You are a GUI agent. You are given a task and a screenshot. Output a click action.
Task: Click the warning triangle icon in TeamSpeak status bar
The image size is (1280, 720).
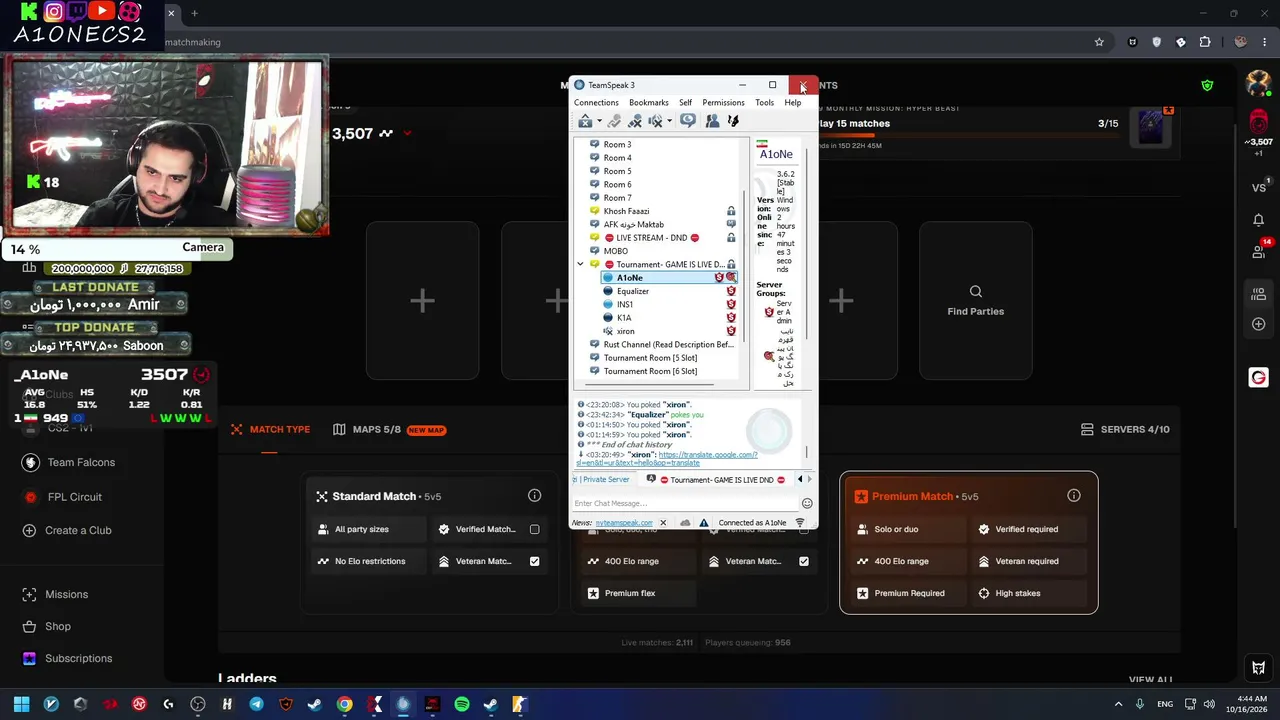pos(704,523)
